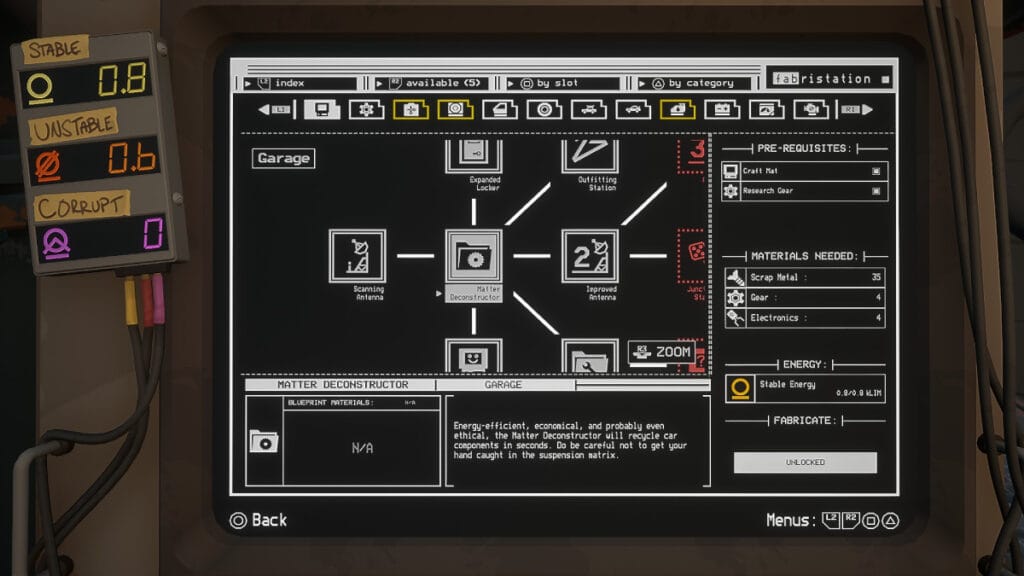
Task: Toggle the Research Gear prerequisite checkbox
Action: 878,189
